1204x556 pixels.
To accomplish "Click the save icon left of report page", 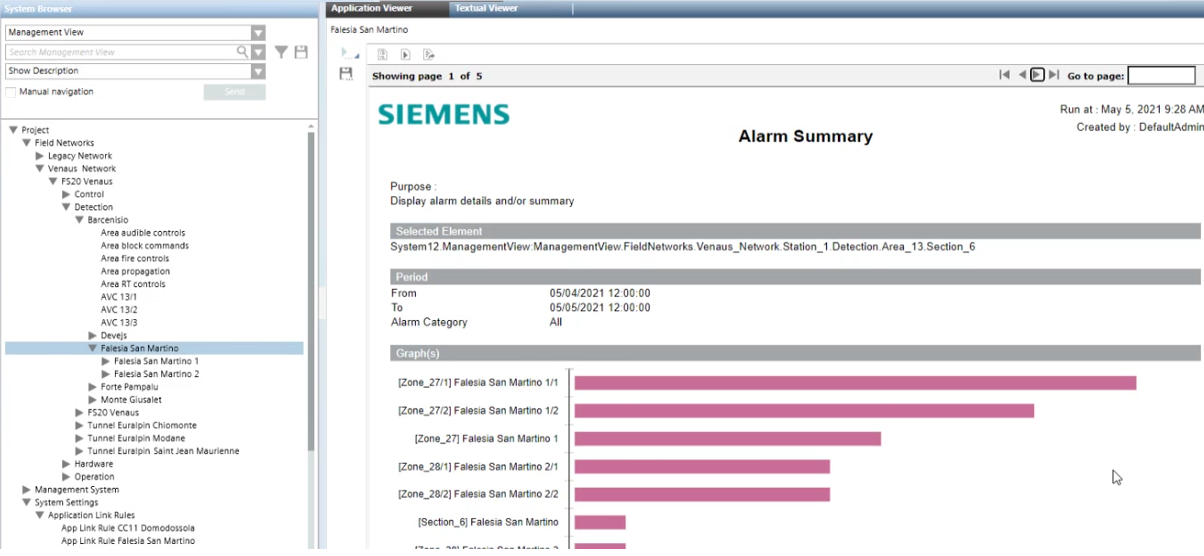I will 346,74.
